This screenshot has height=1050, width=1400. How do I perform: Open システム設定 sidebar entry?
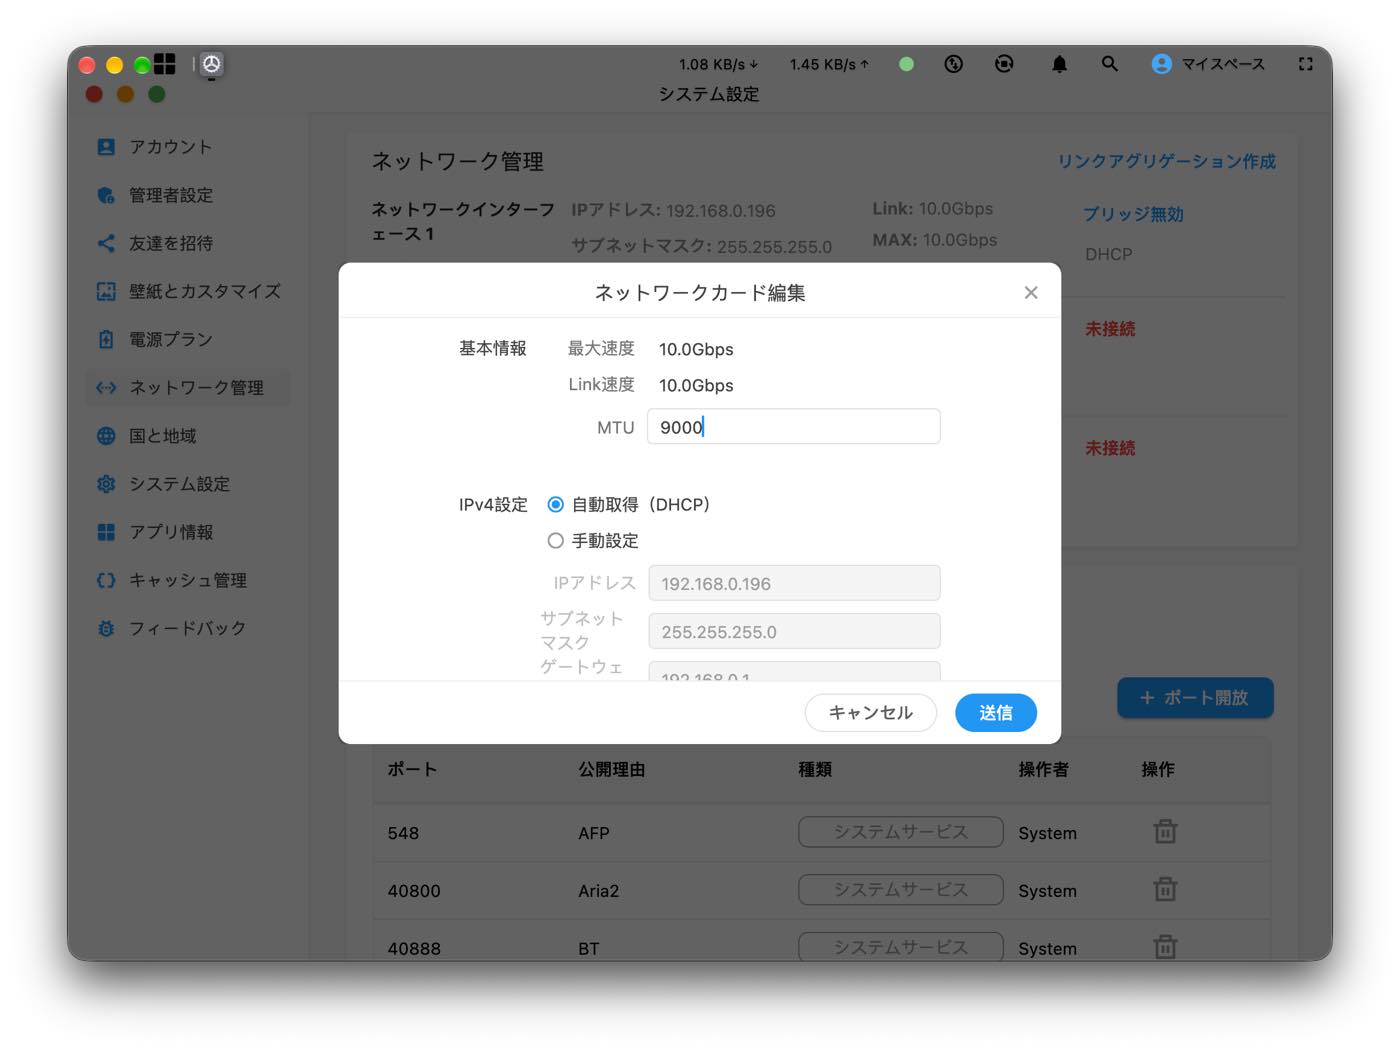point(189,484)
